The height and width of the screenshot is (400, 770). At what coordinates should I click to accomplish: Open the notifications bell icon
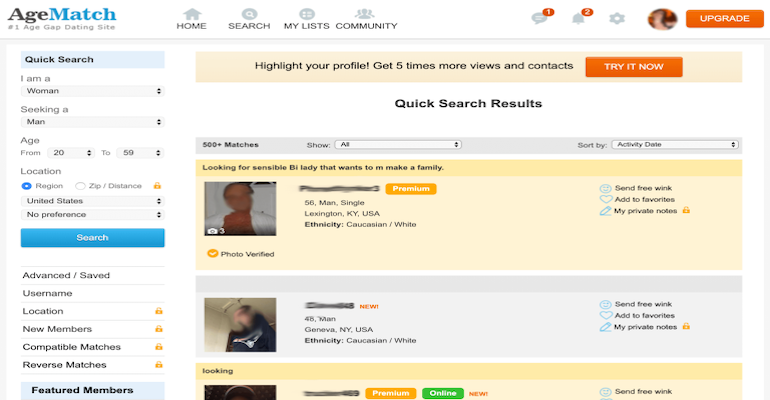(x=578, y=18)
